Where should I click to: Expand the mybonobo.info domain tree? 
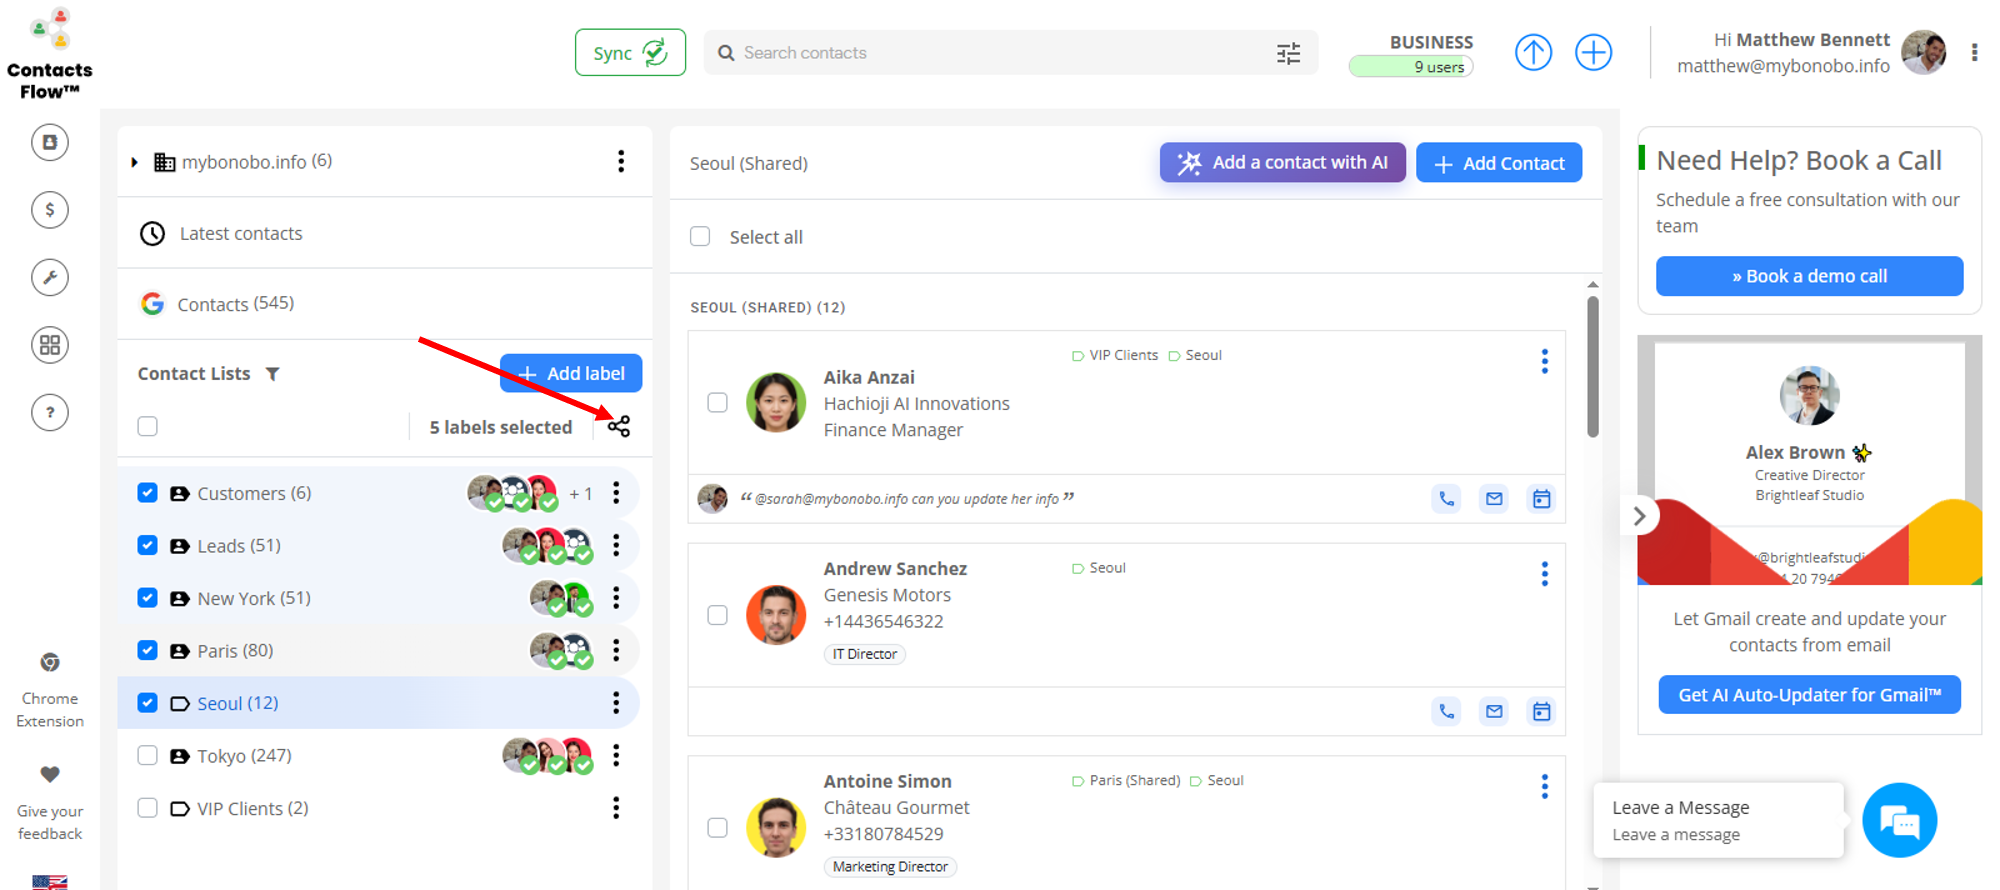coord(135,162)
